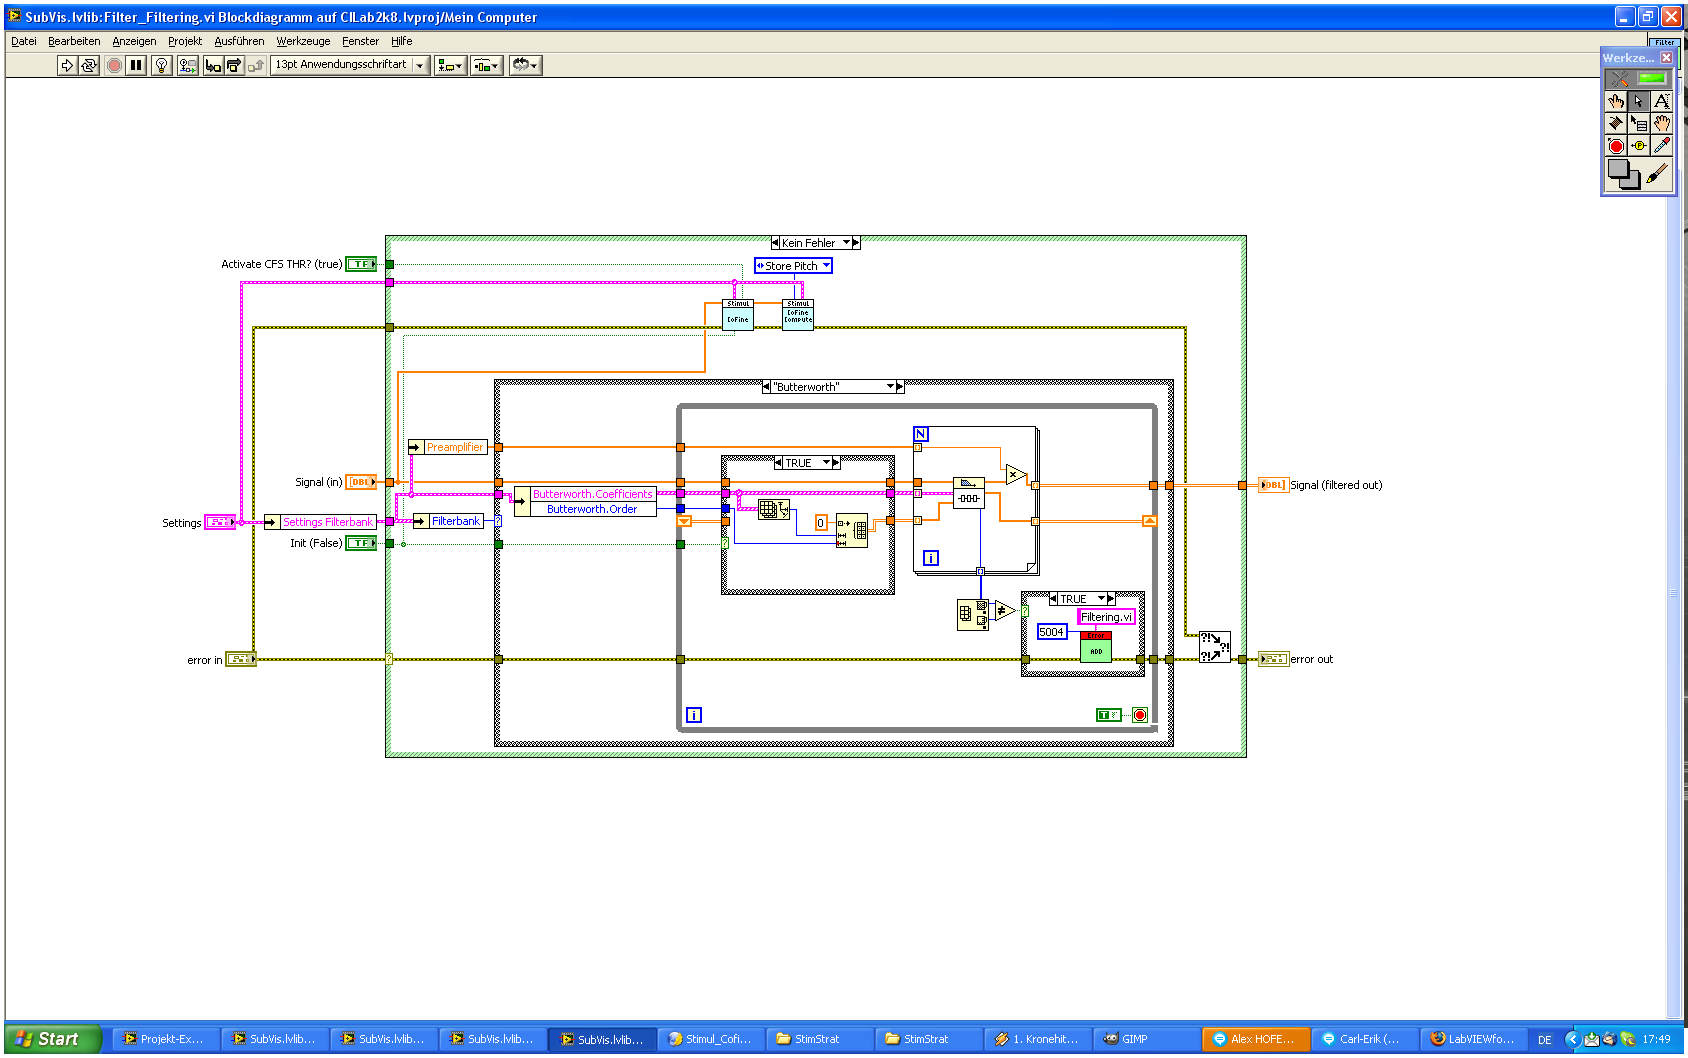Select the Set Breakpoint tool
Image resolution: width=1688 pixels, height=1058 pixels.
click(1616, 145)
